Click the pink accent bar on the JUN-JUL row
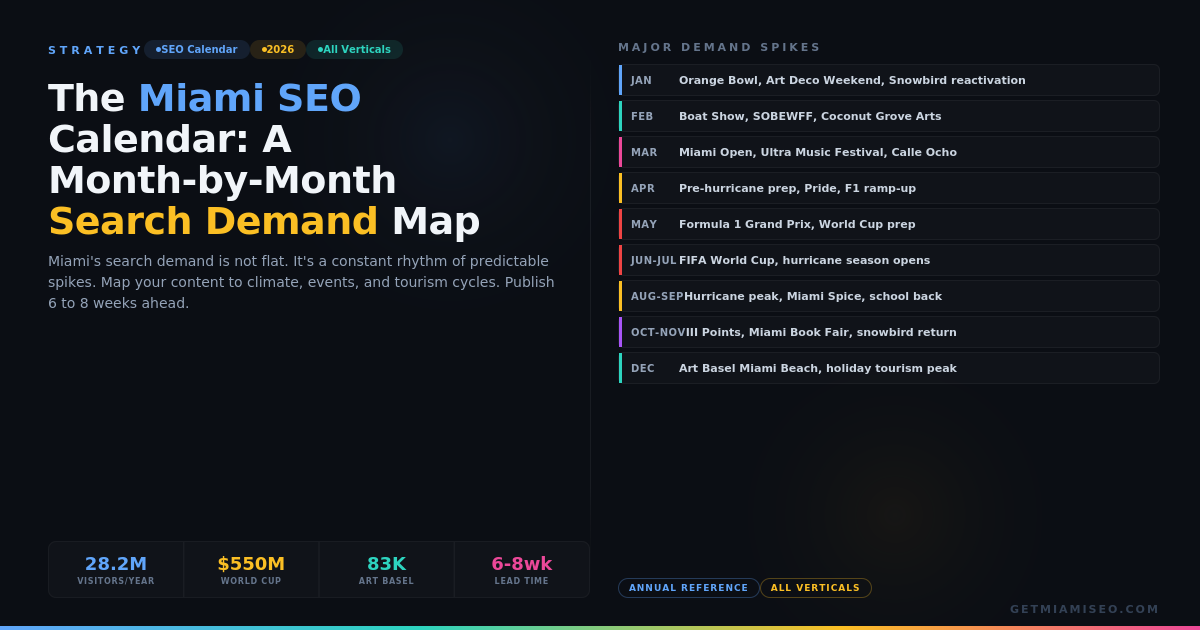This screenshot has height=630, width=1200. tap(621, 259)
